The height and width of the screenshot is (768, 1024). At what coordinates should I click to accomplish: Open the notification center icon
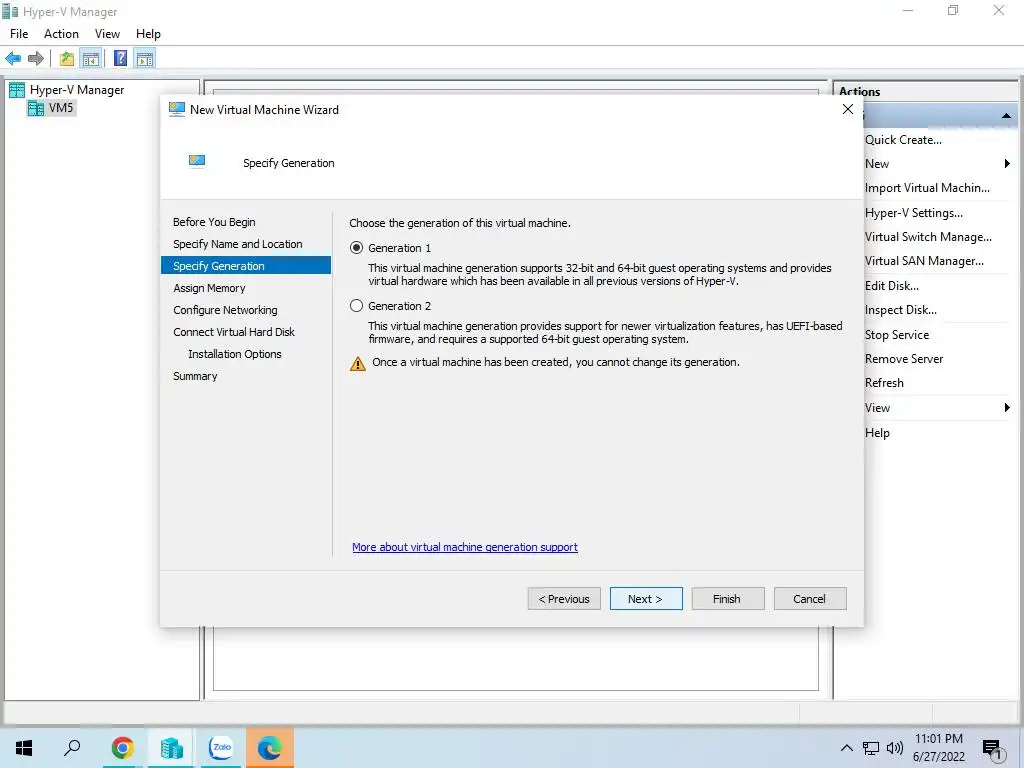[992, 750]
